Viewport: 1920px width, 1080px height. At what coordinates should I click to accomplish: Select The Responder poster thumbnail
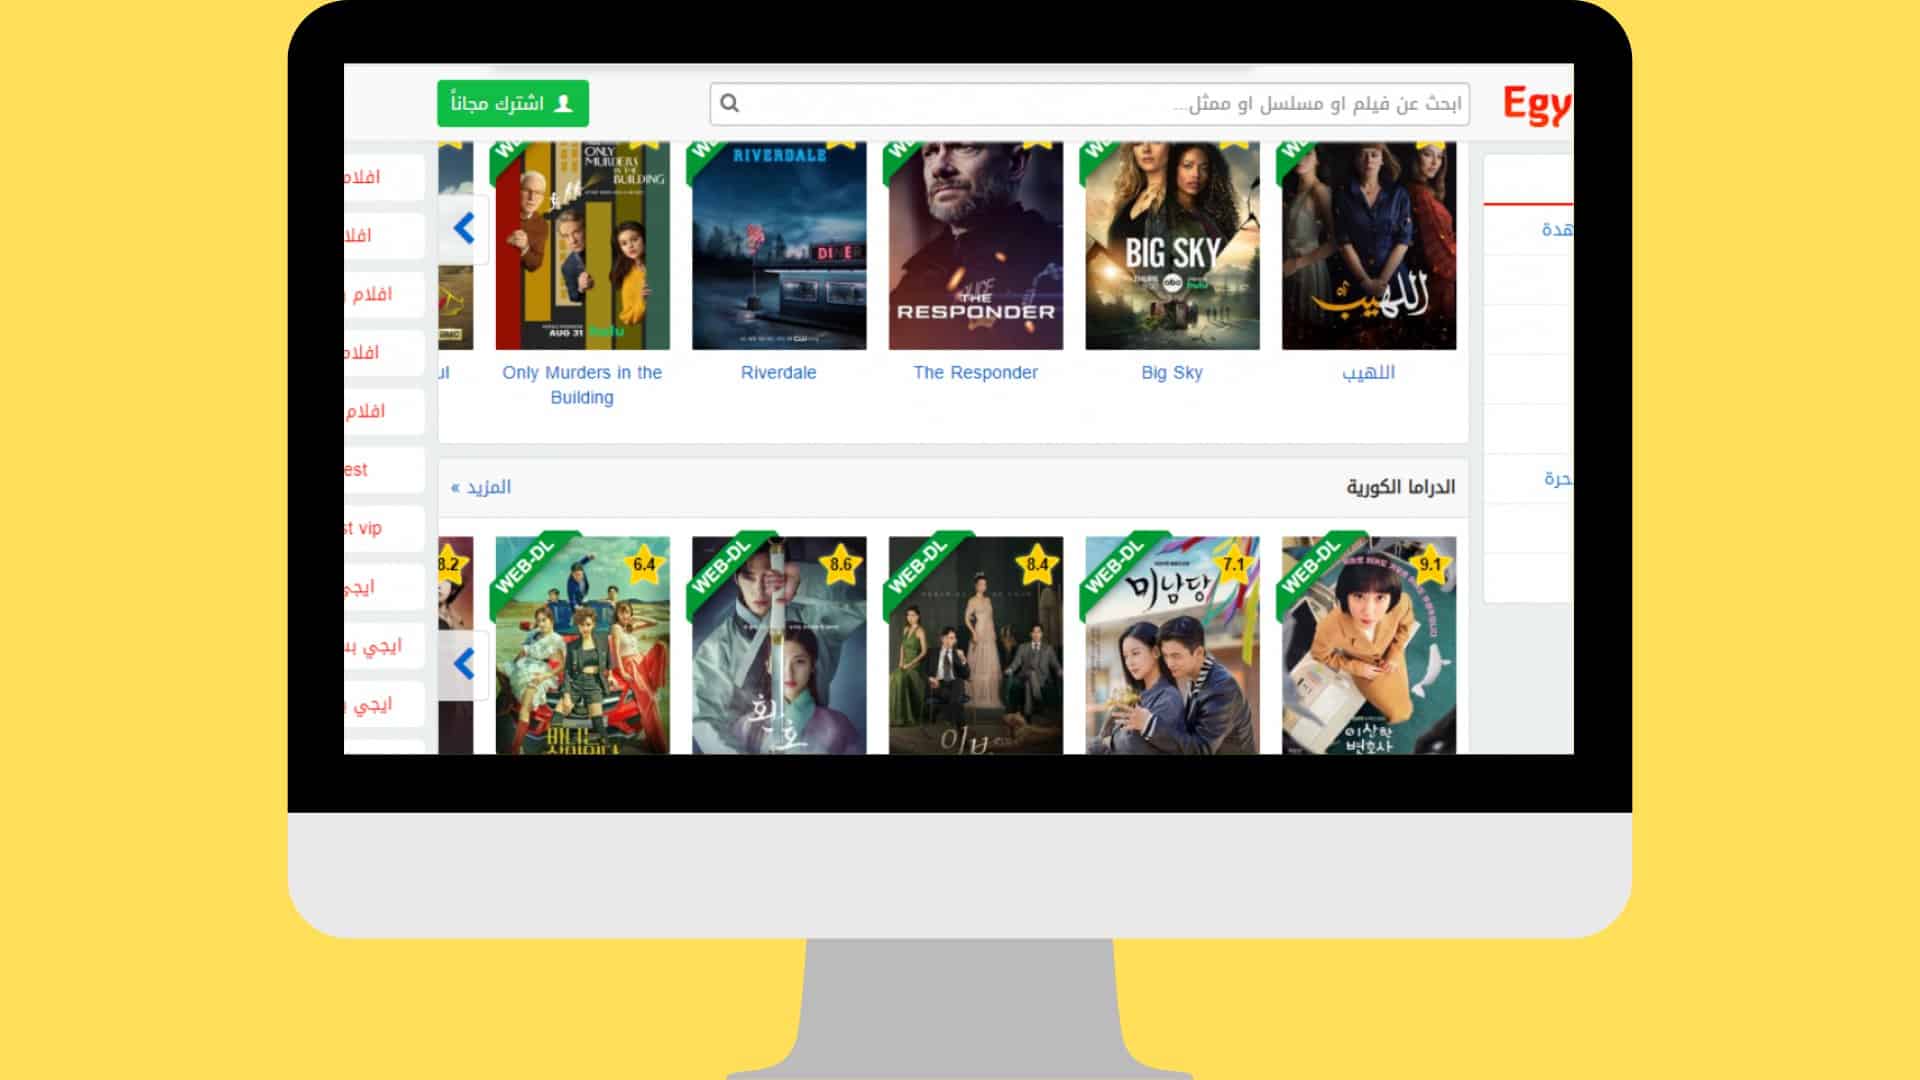[x=976, y=246]
